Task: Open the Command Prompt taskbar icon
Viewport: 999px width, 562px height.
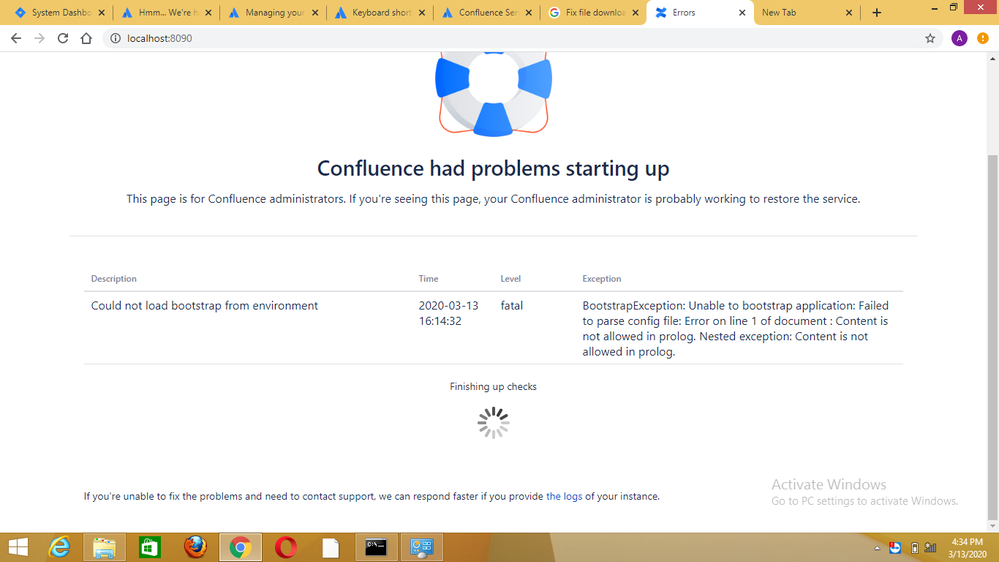Action: point(376,547)
